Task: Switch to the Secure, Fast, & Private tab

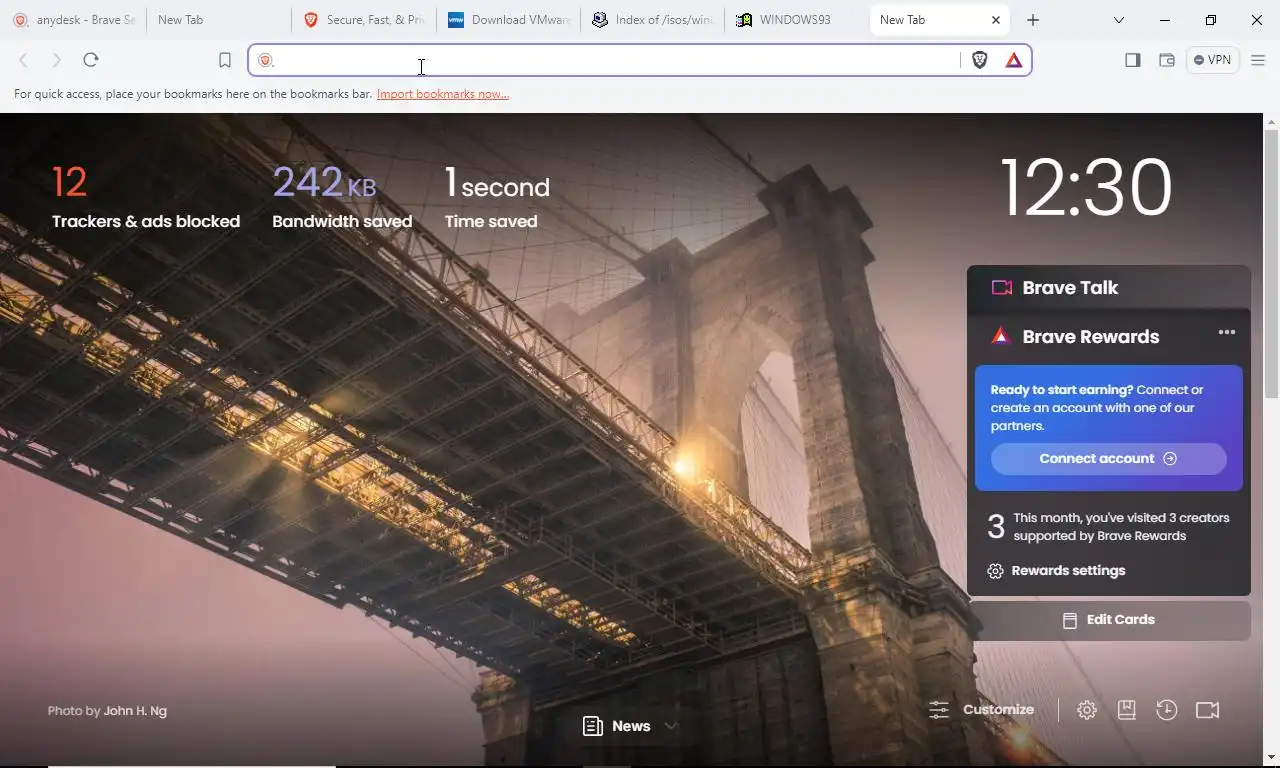Action: [x=365, y=20]
